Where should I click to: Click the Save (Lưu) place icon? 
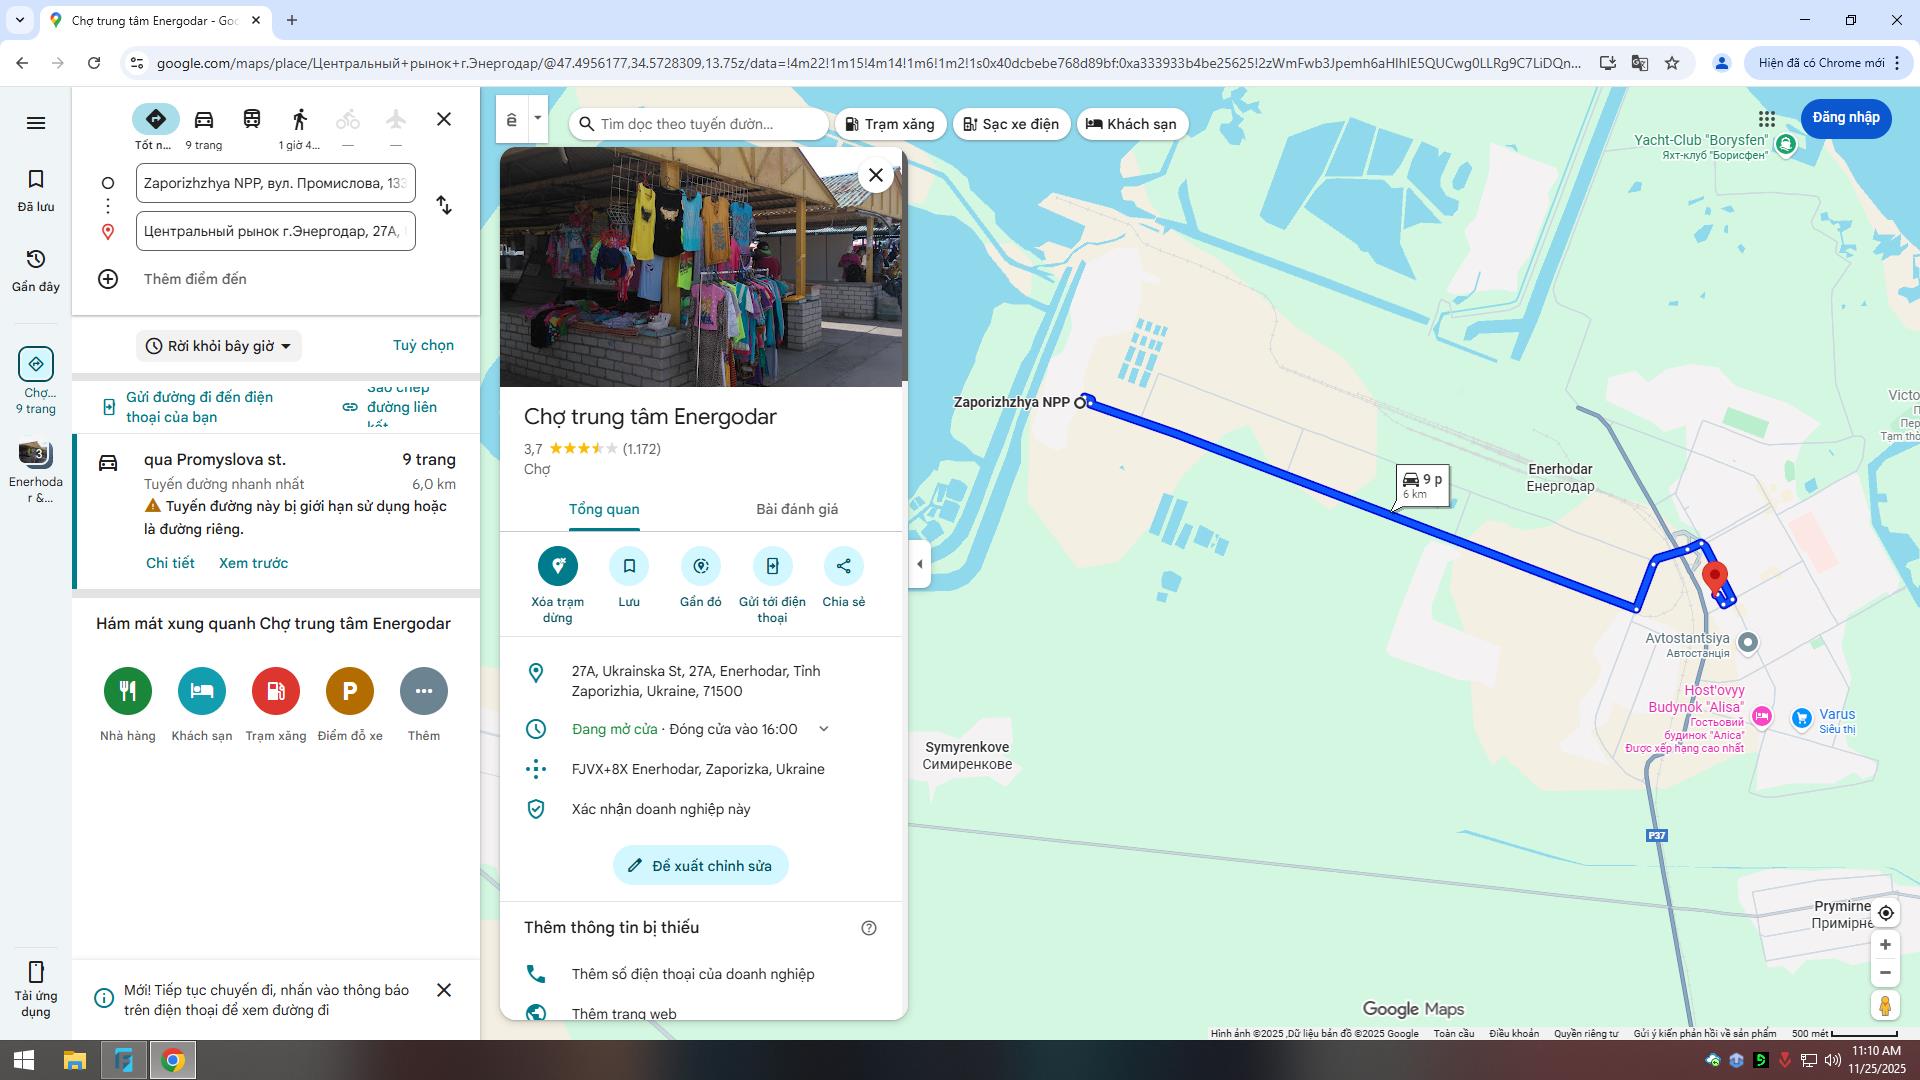click(x=629, y=567)
